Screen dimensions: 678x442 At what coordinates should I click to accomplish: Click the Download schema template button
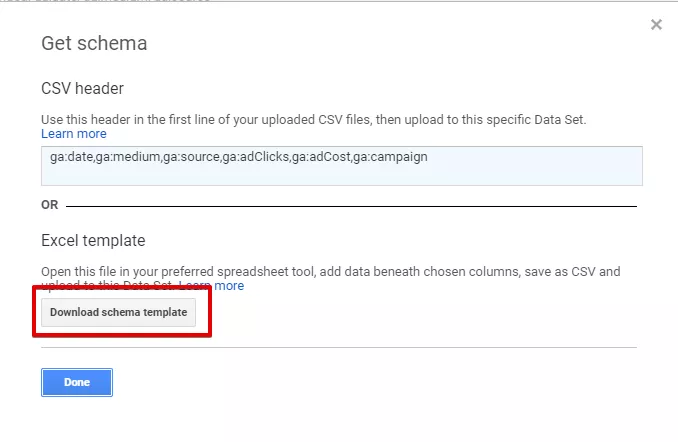click(118, 312)
